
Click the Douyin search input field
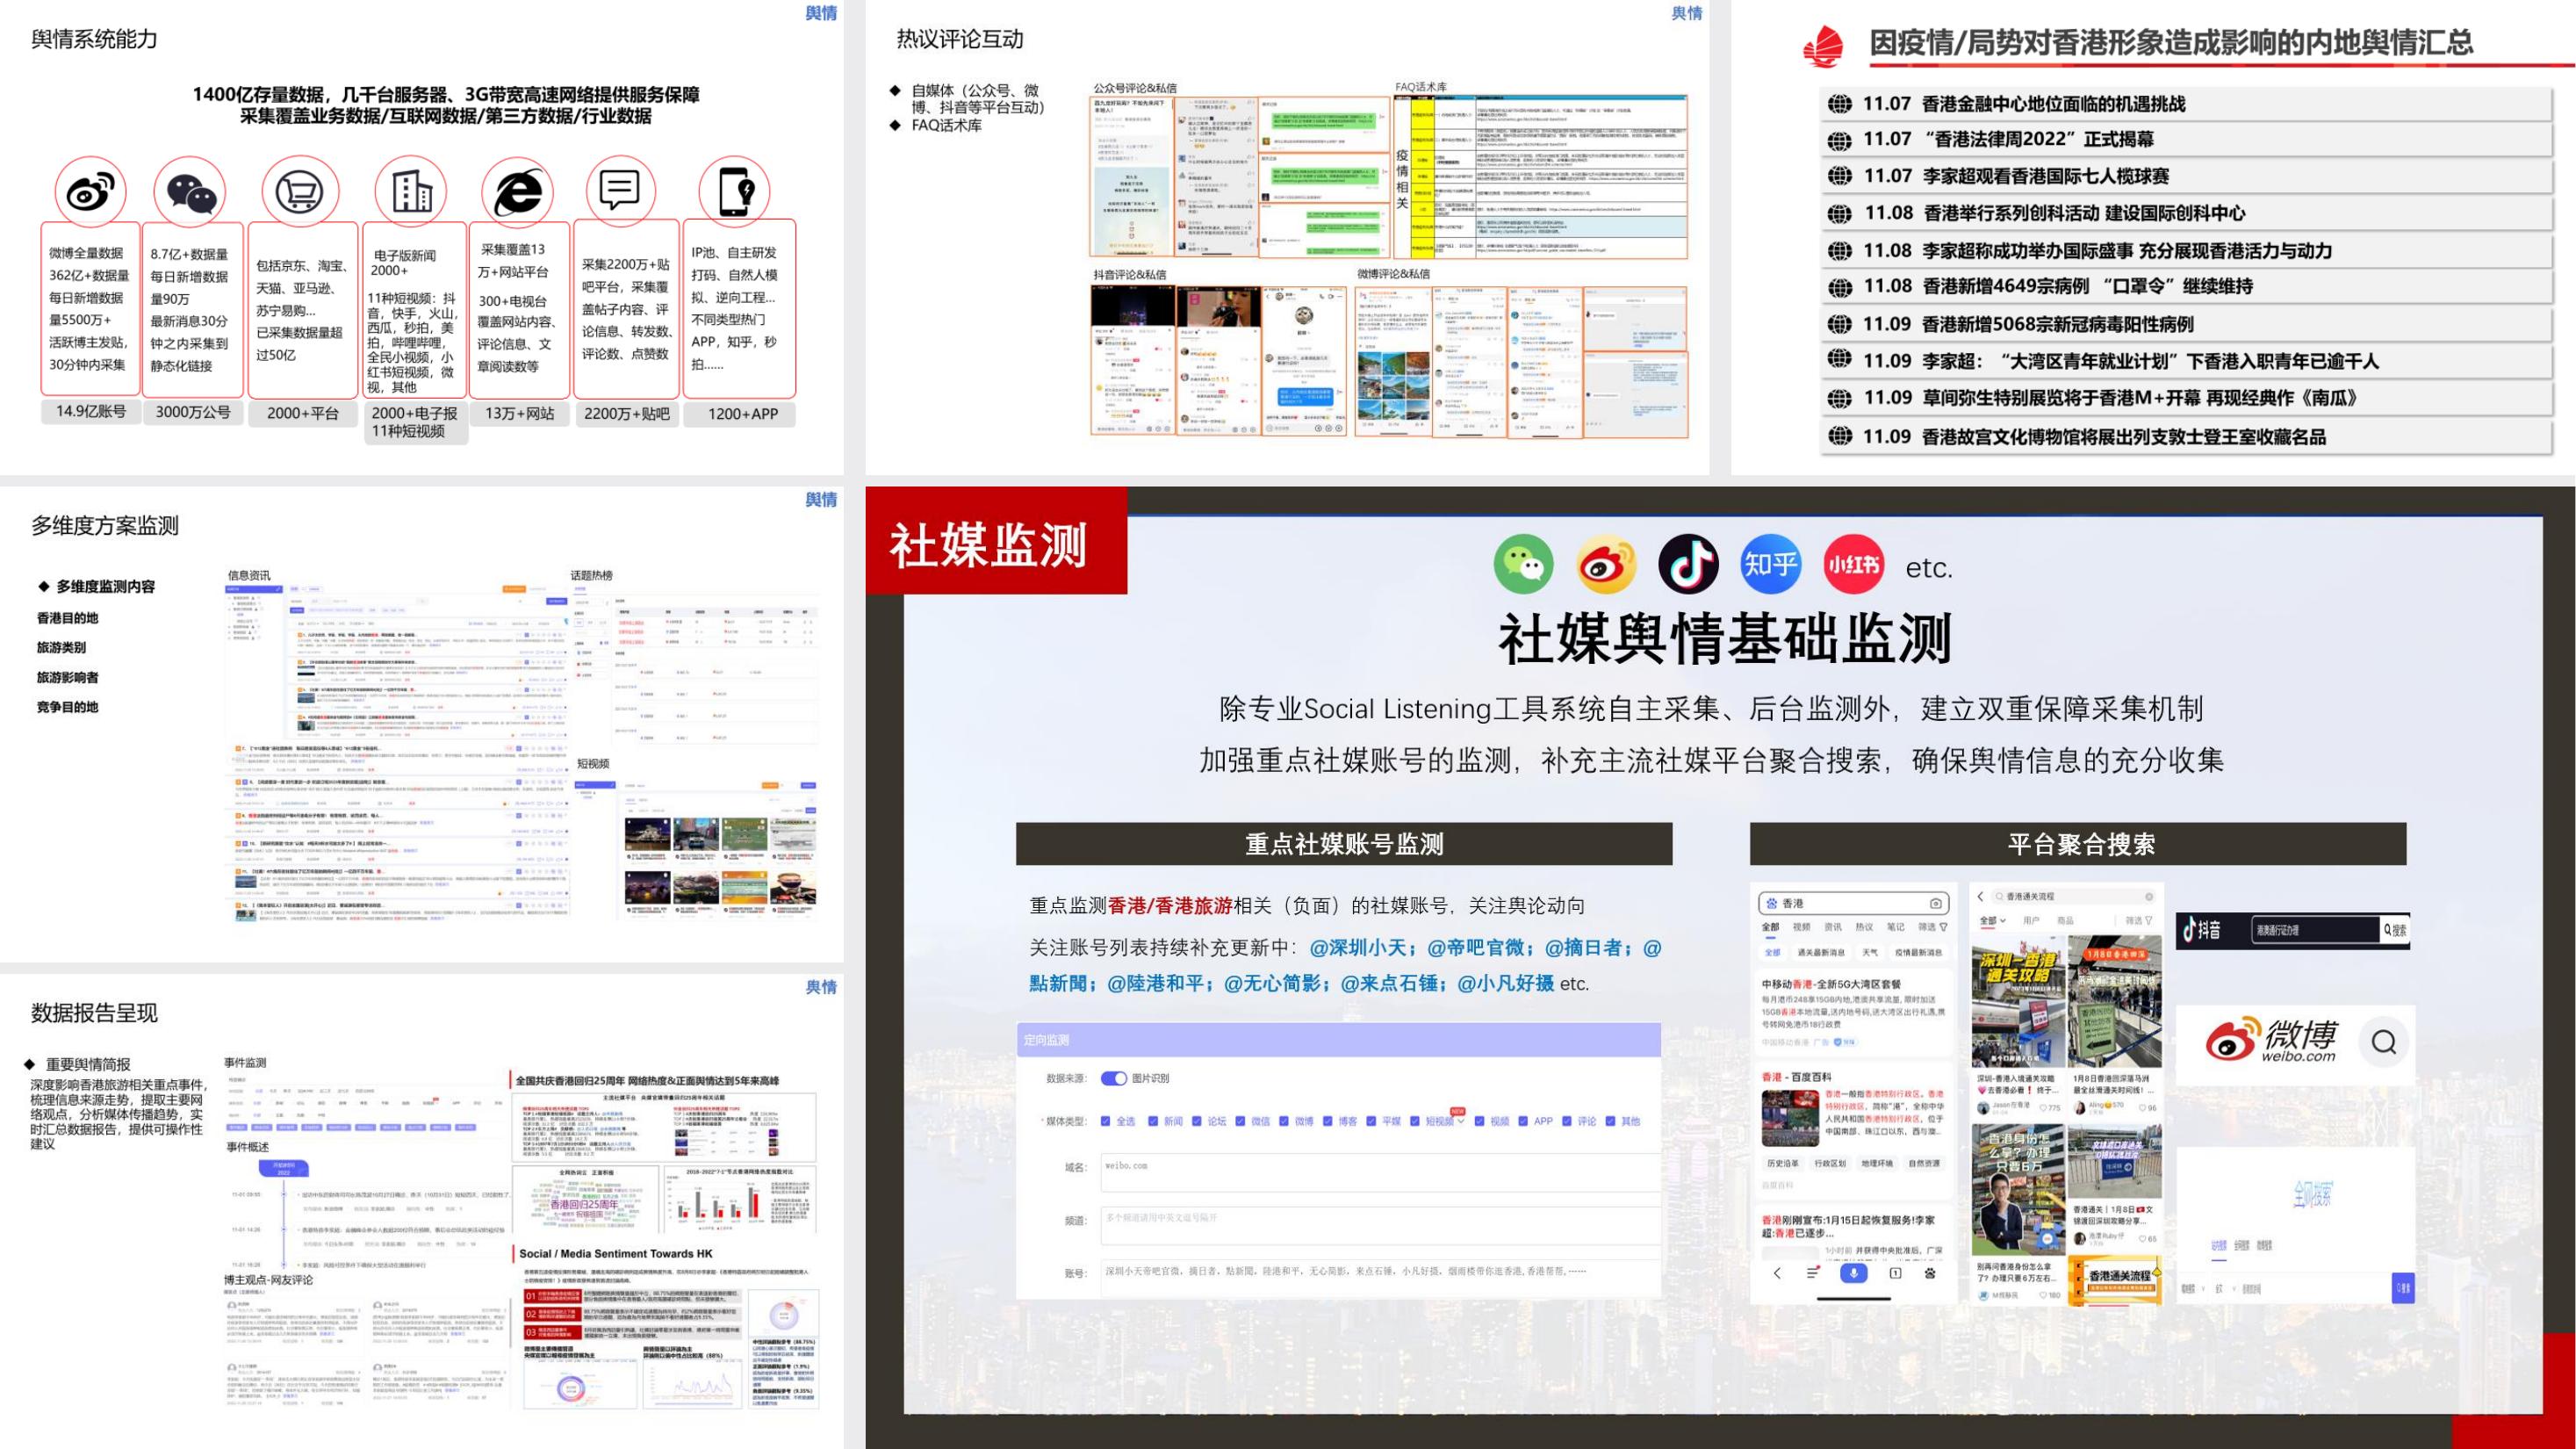click(x=2315, y=930)
